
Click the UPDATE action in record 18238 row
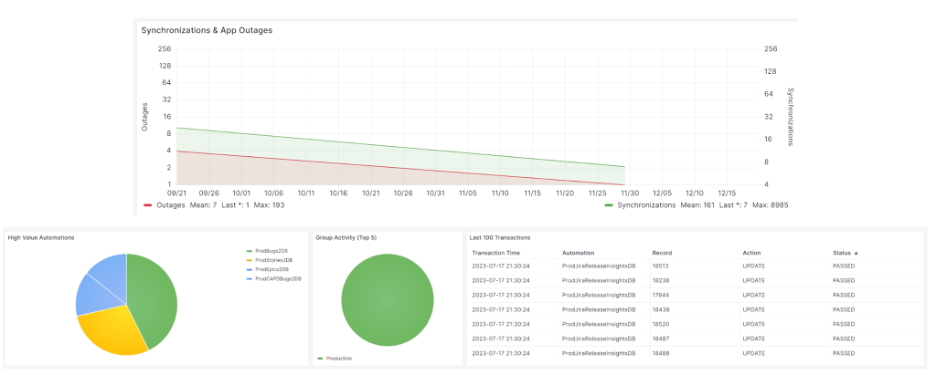(x=753, y=280)
